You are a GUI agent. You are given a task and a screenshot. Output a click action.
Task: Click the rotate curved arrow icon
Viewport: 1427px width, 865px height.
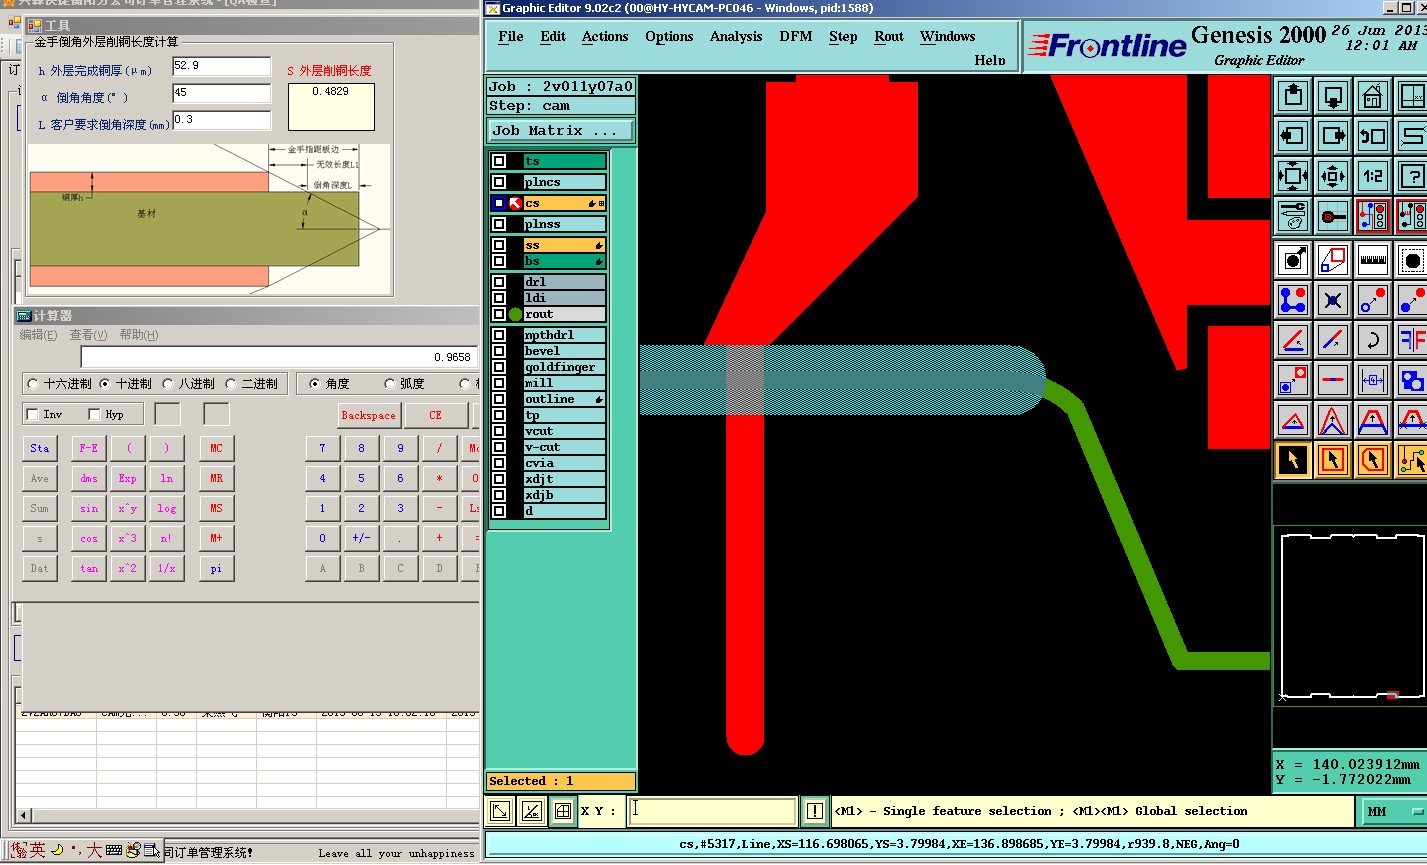[1373, 340]
